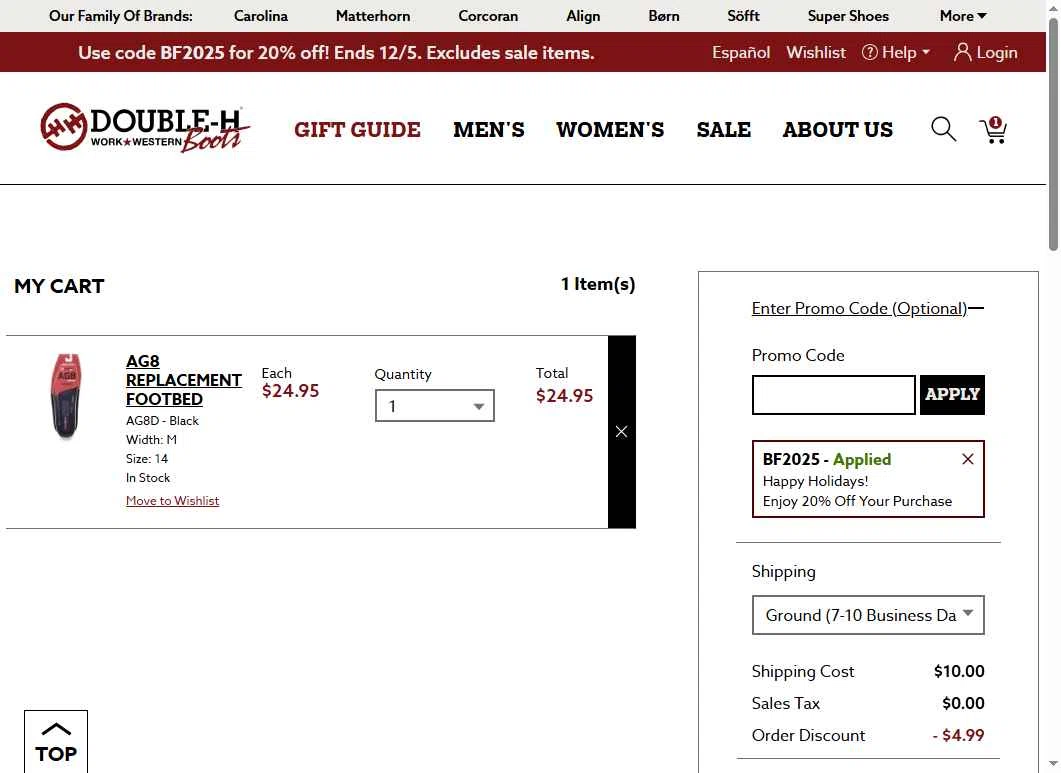
Task: Open the ABOUT US menu
Action: (x=838, y=129)
